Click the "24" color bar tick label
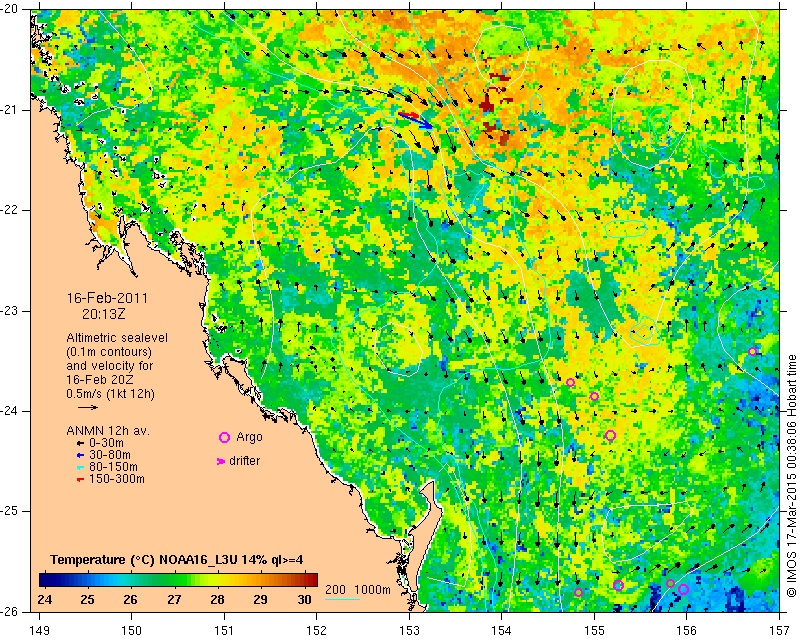 [x=45, y=600]
